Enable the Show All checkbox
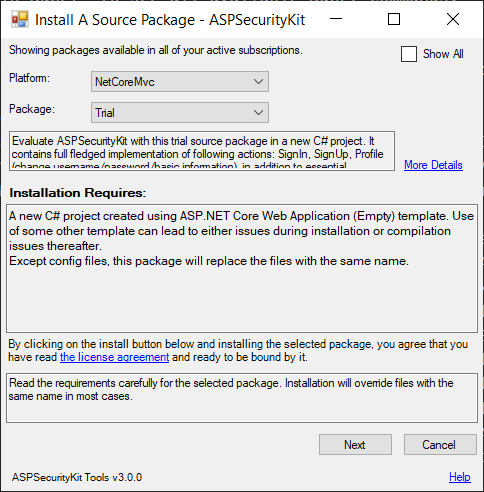This screenshot has height=492, width=484. (409, 54)
